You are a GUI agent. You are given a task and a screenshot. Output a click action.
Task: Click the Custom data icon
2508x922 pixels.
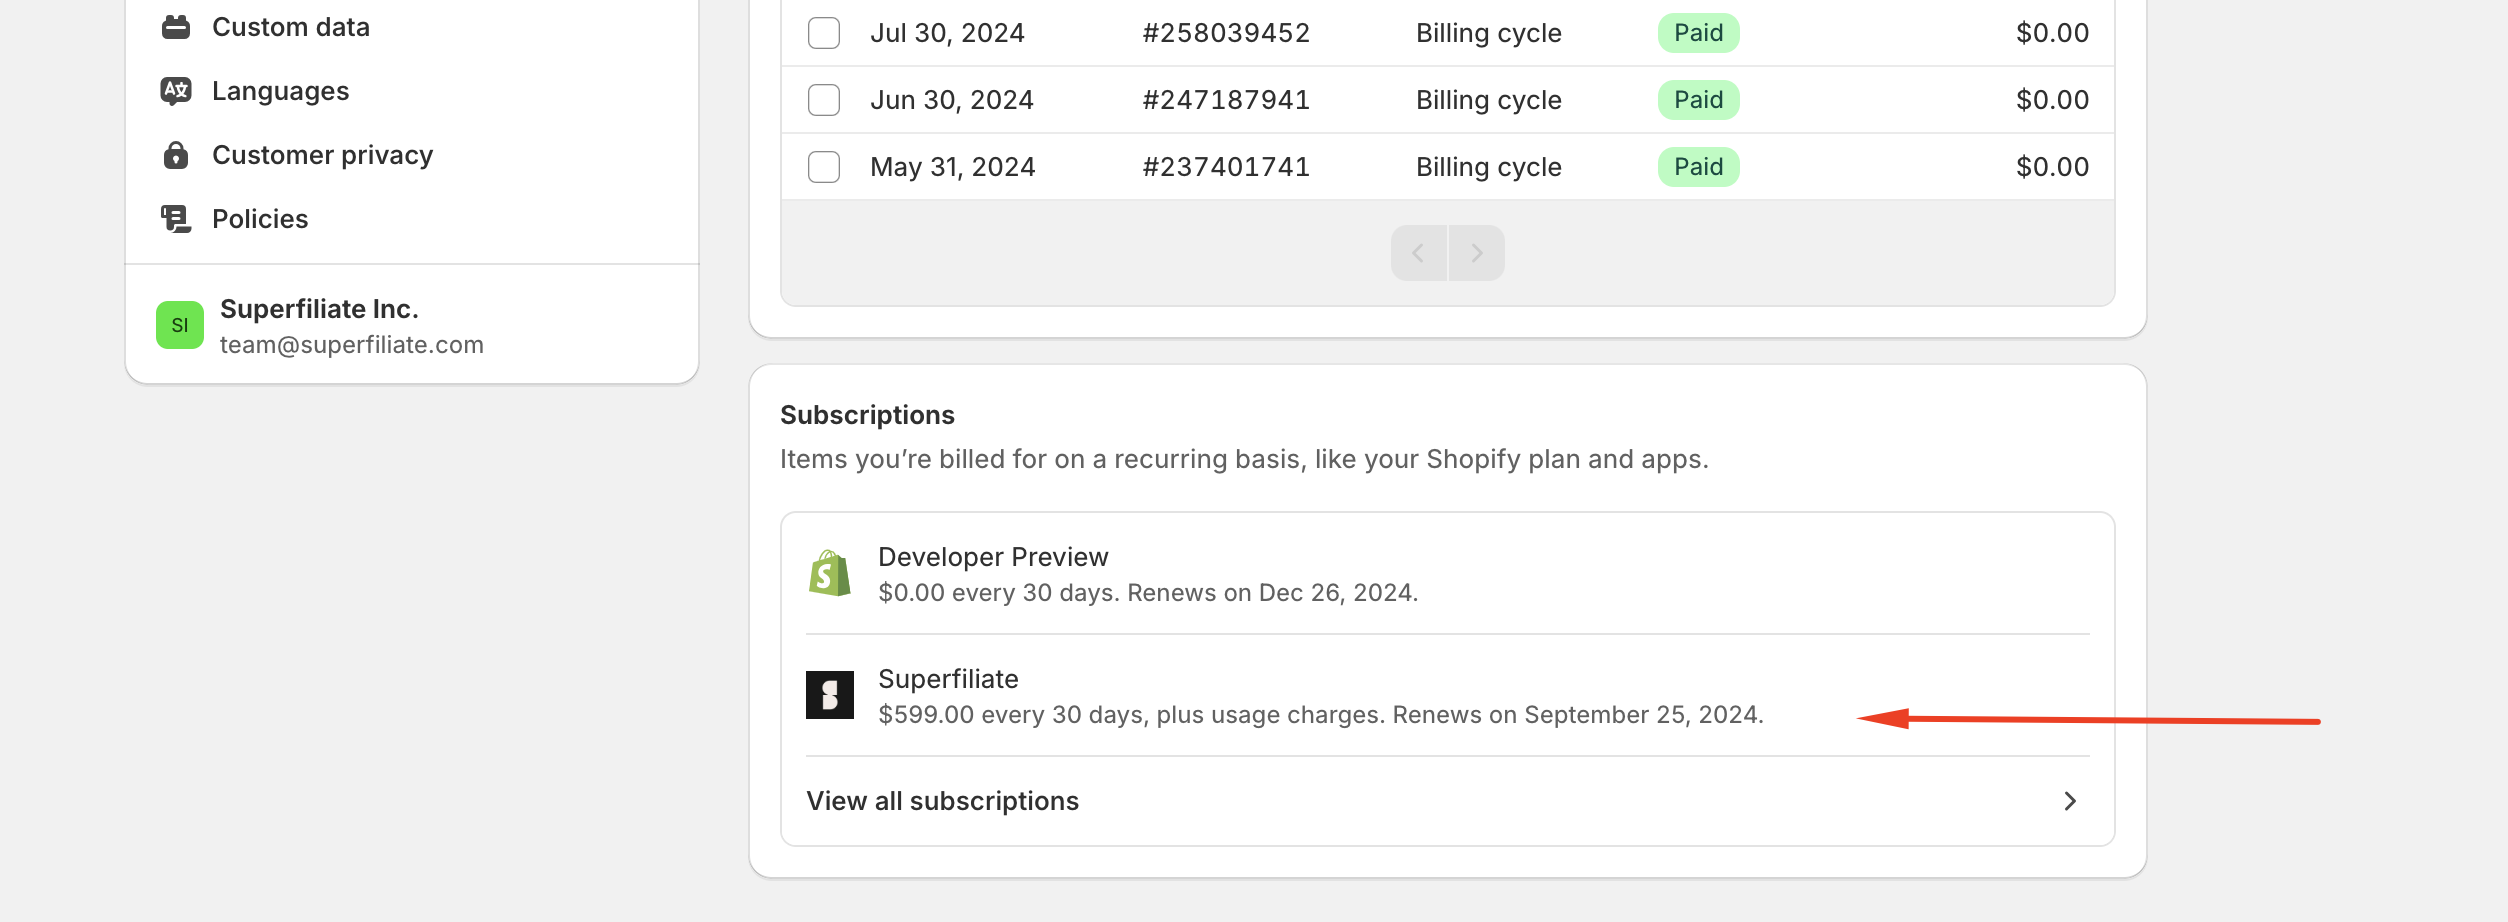176,27
